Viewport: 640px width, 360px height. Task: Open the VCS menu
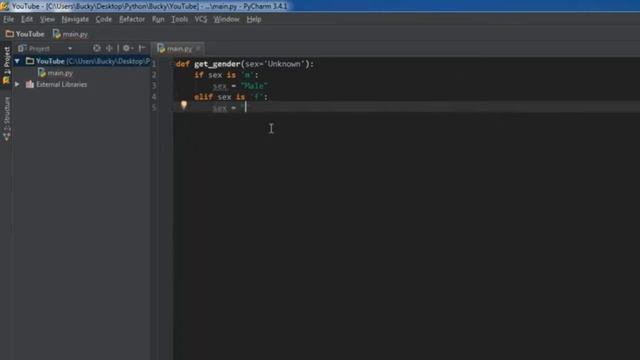click(x=201, y=19)
